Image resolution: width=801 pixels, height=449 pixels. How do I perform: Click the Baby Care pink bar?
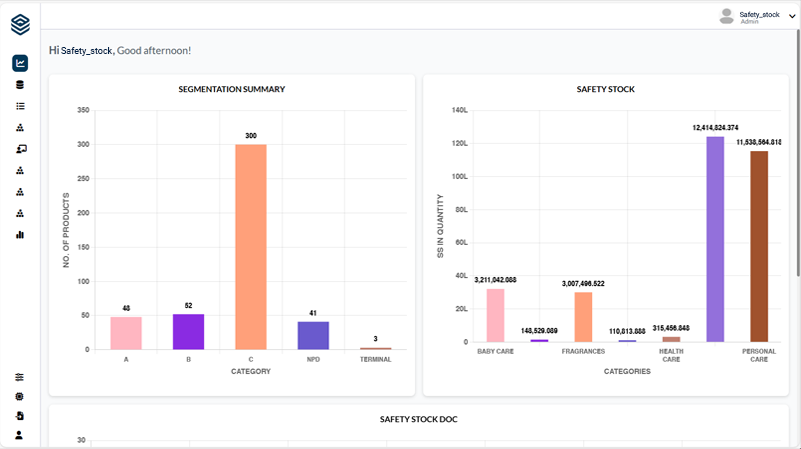pos(495,315)
